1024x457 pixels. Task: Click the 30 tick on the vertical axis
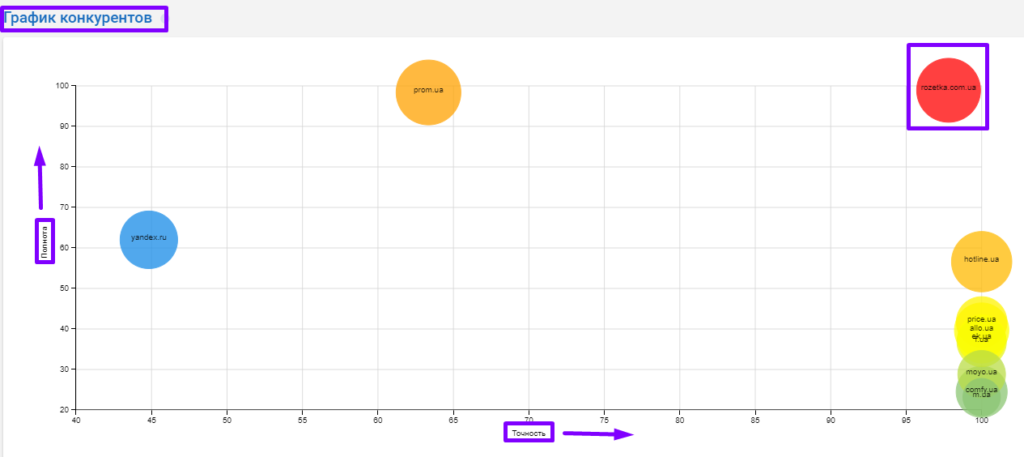coord(63,369)
